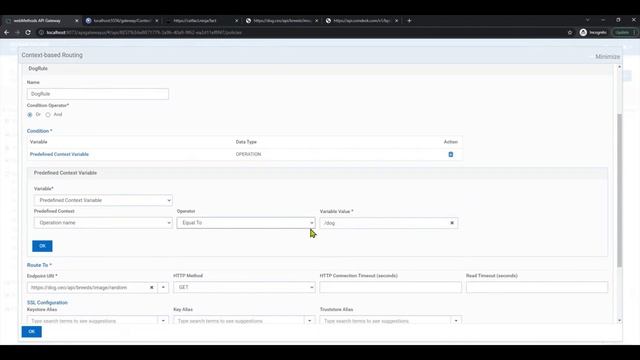Confirm condition with the upper OK button

[x=42, y=246]
